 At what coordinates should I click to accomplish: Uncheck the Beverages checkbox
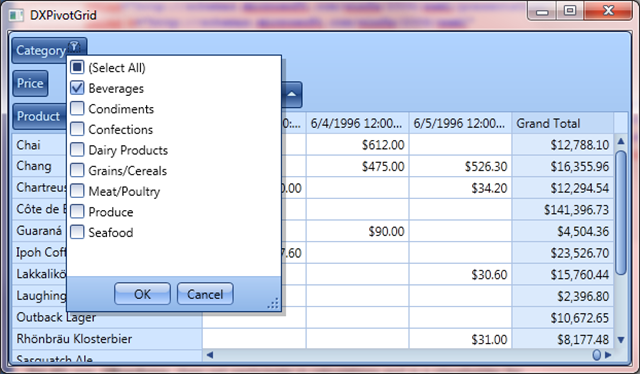coord(77,88)
